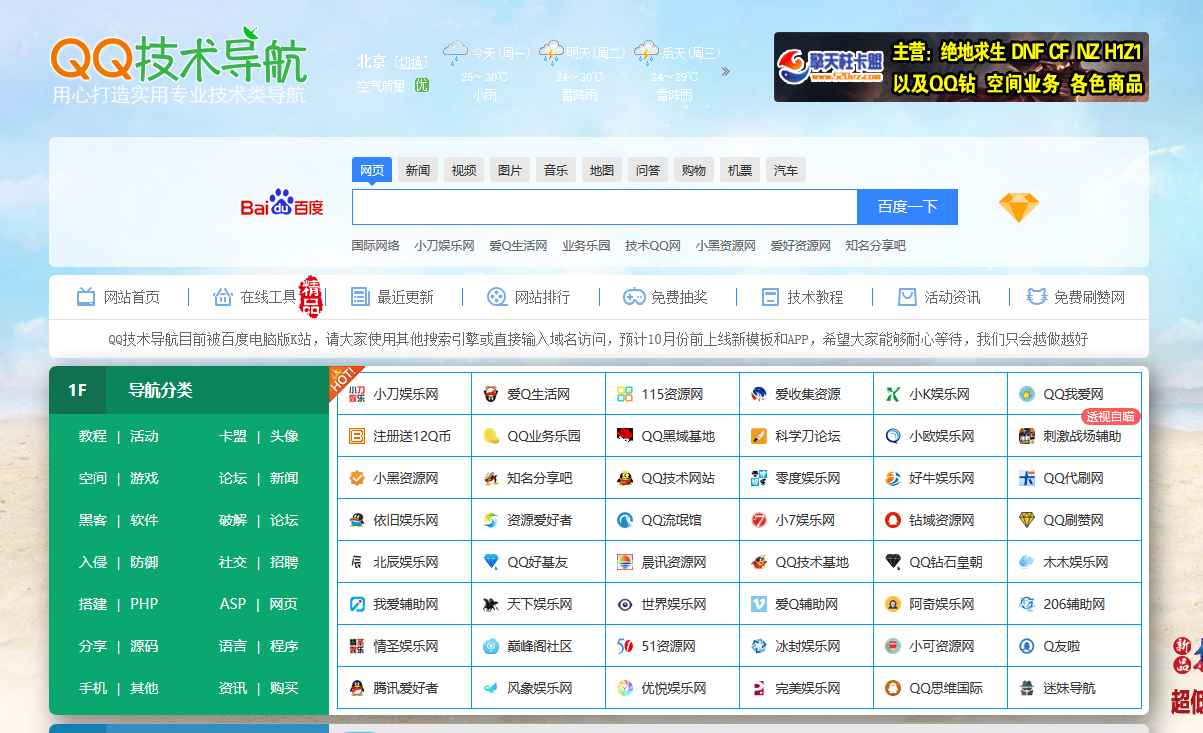Click the 最近更新 clipboard icon
The width and height of the screenshot is (1203, 733).
359,295
